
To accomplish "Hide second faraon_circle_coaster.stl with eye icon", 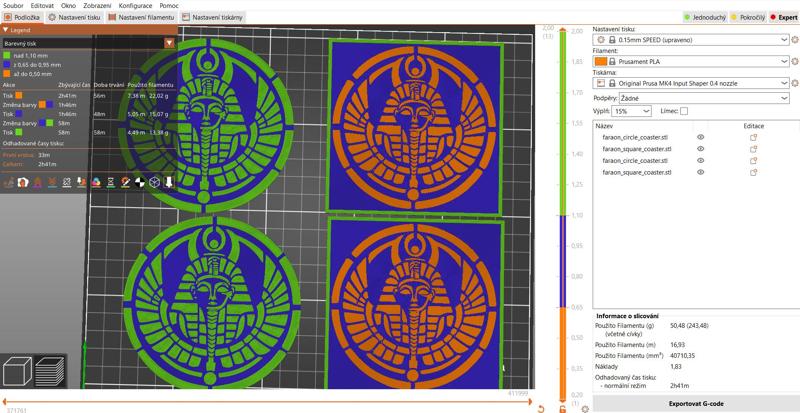I will [701, 161].
